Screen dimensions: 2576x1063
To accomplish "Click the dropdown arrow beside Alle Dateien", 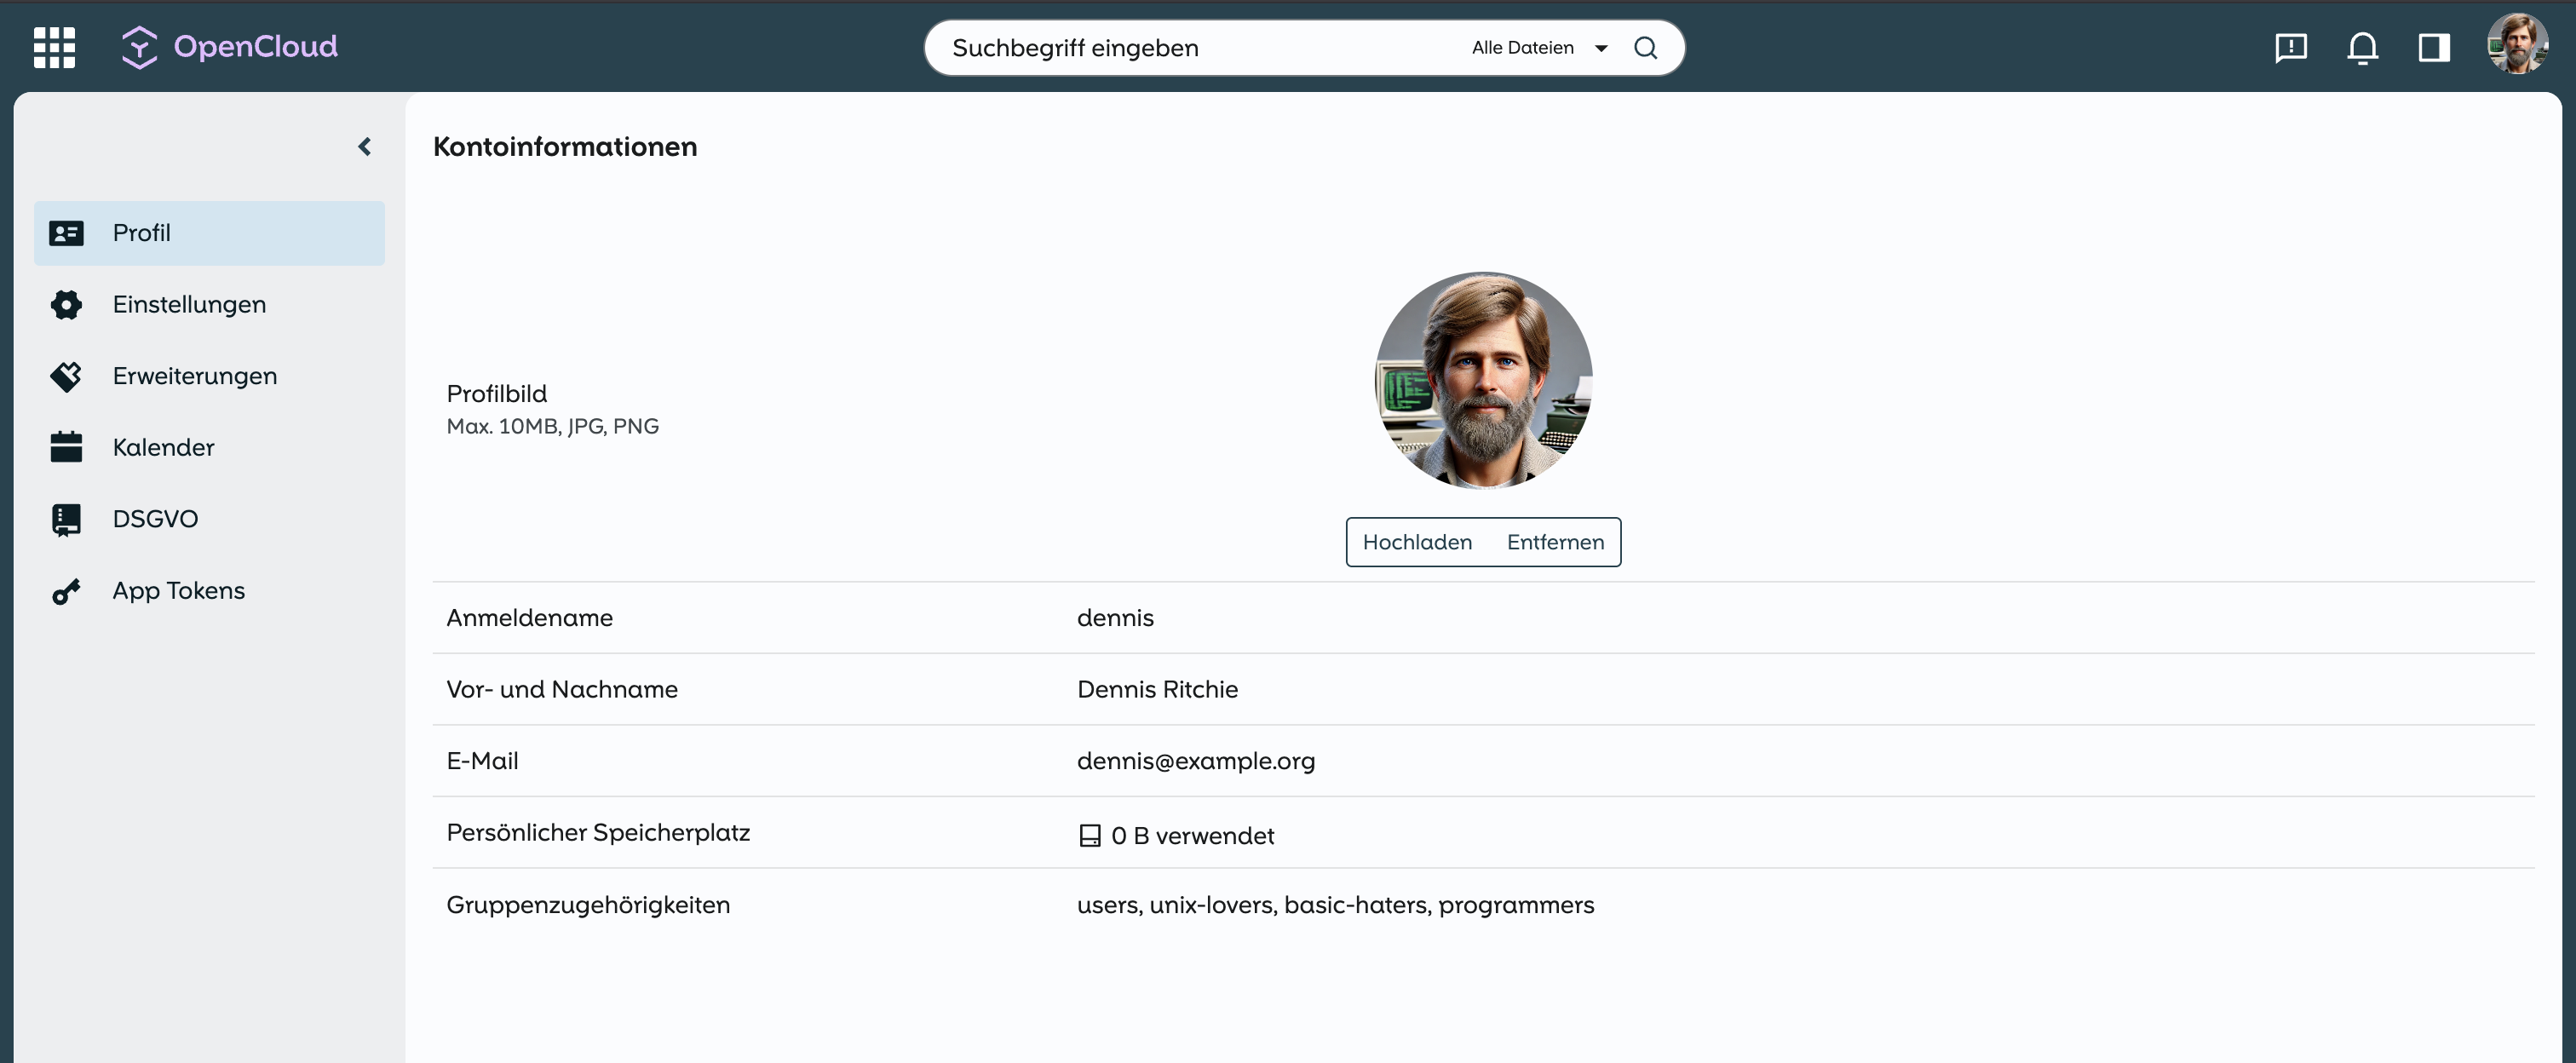I will (1601, 48).
